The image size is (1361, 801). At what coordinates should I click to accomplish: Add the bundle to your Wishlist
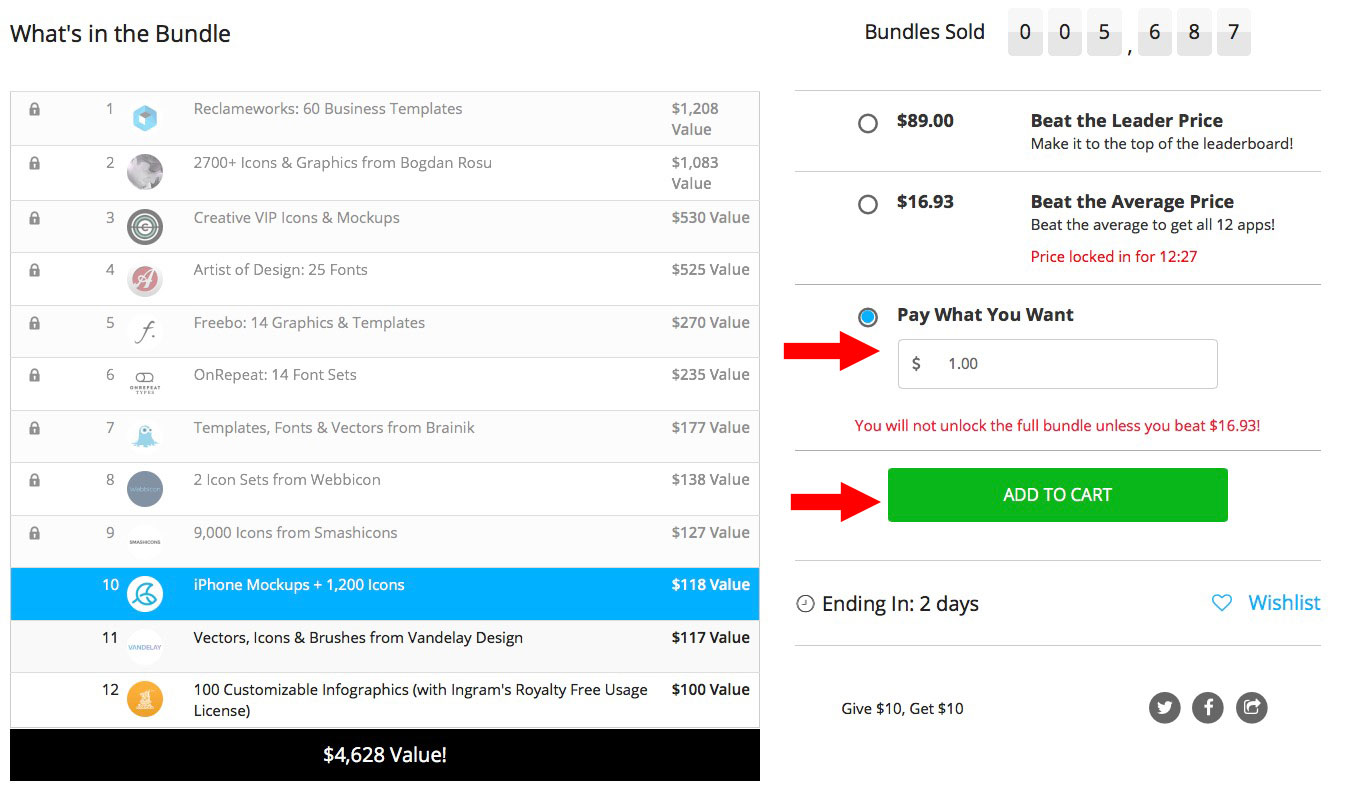(1284, 603)
